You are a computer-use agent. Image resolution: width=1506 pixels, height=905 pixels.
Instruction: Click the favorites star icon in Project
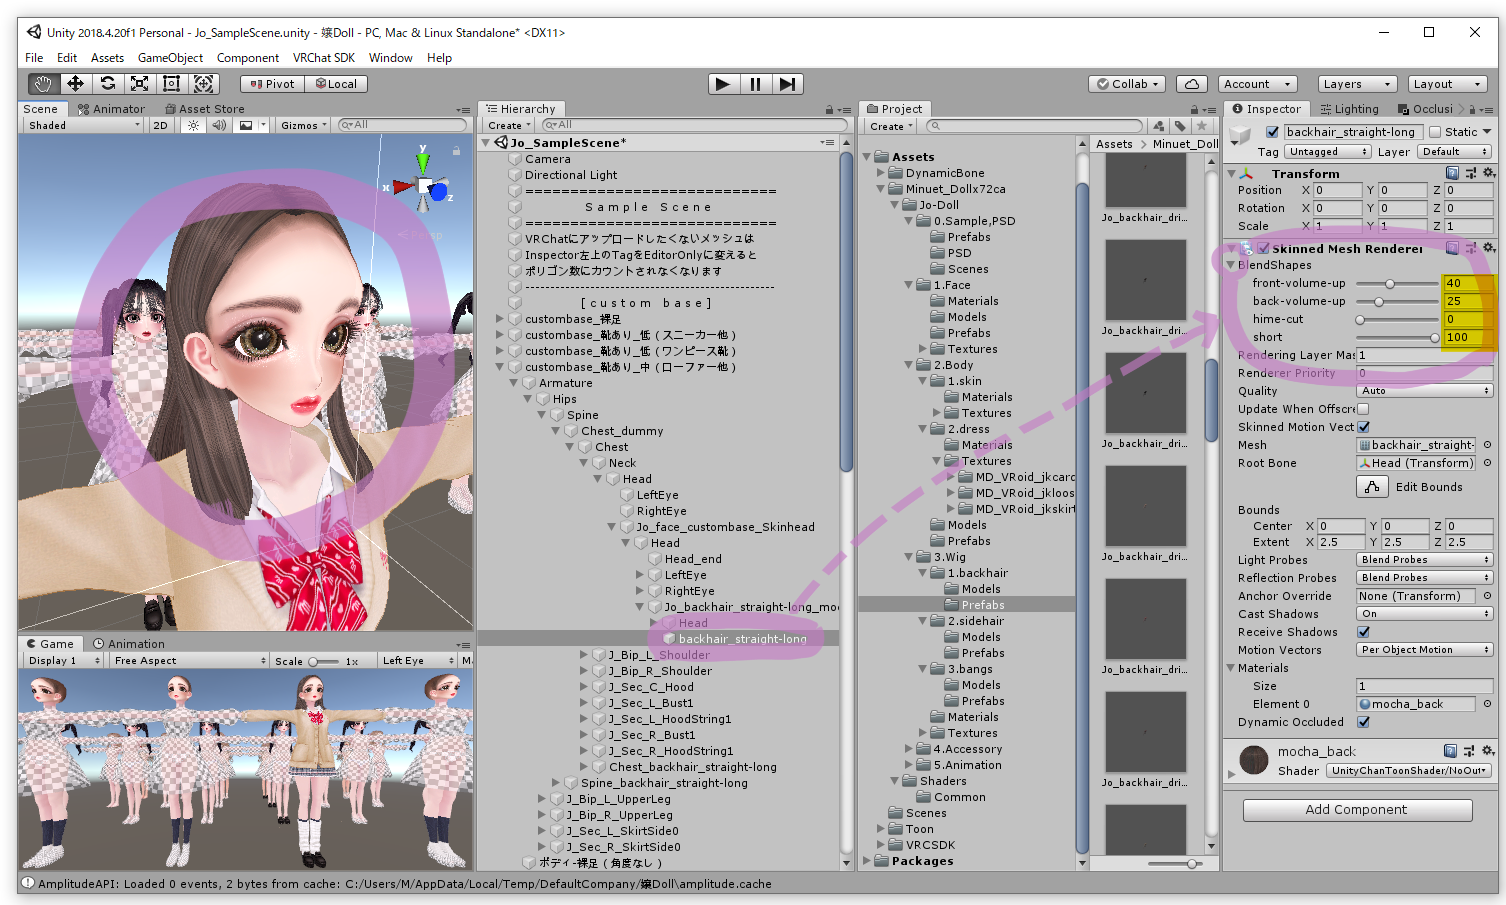click(x=1202, y=126)
